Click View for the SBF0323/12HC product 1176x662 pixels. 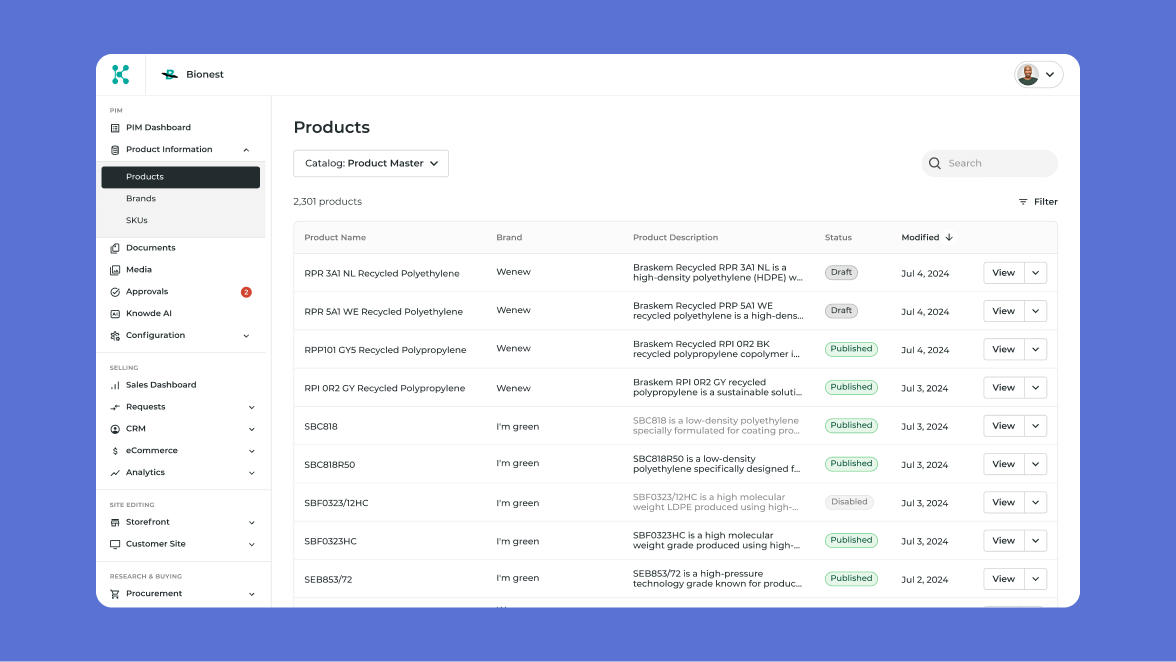tap(1003, 503)
